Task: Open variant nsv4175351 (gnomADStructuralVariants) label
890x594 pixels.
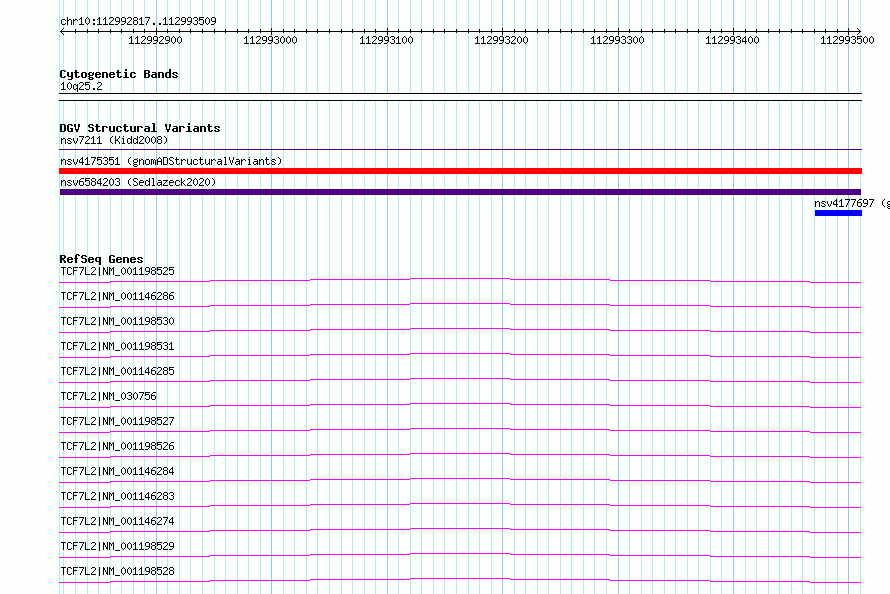Action: pyautogui.click(x=171, y=161)
